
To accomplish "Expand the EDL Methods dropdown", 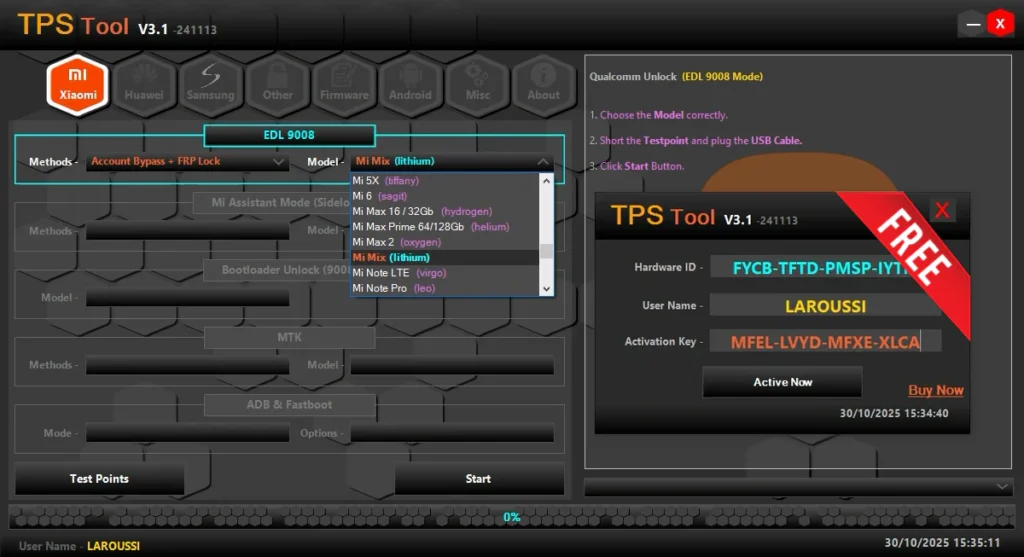I will (187, 161).
